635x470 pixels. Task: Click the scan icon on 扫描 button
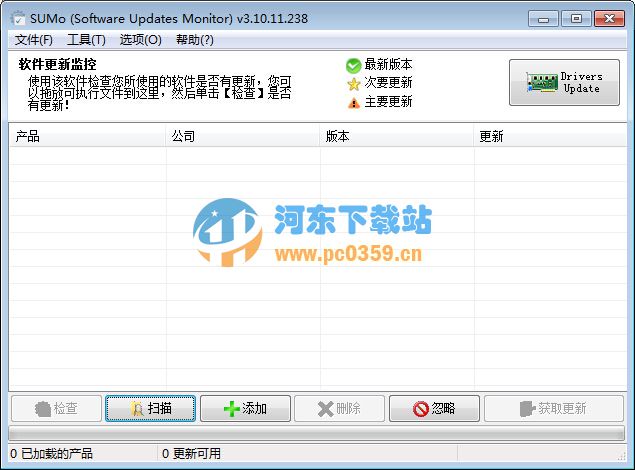tap(138, 408)
